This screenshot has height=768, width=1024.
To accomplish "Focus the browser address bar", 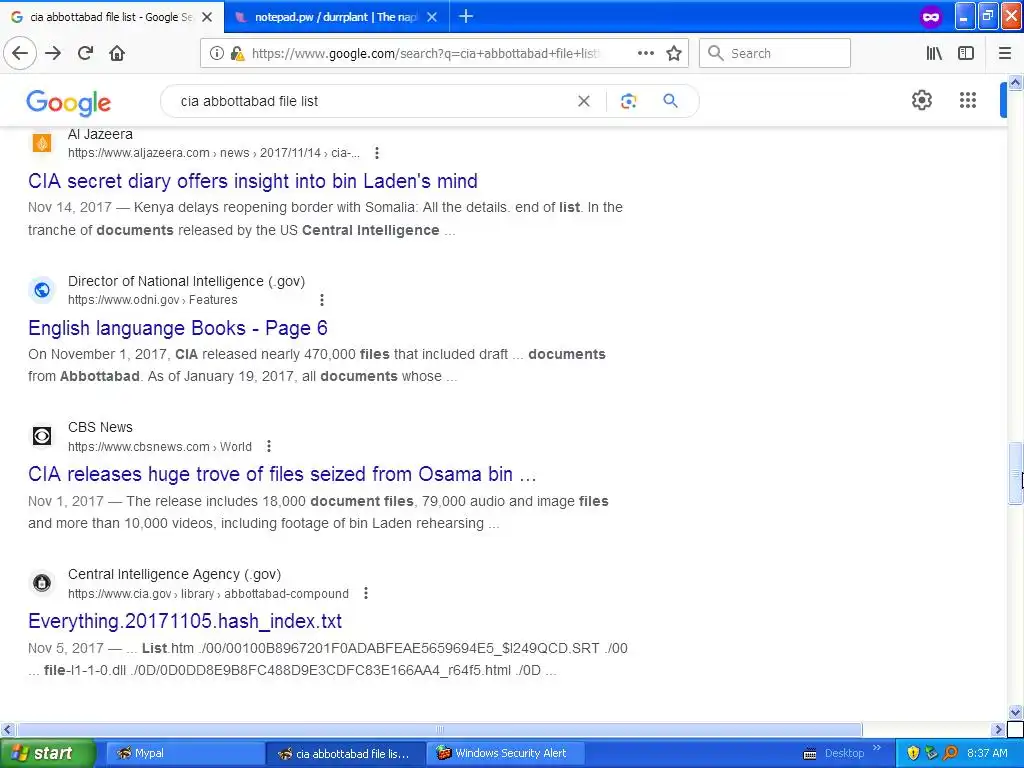I will [x=424, y=54].
